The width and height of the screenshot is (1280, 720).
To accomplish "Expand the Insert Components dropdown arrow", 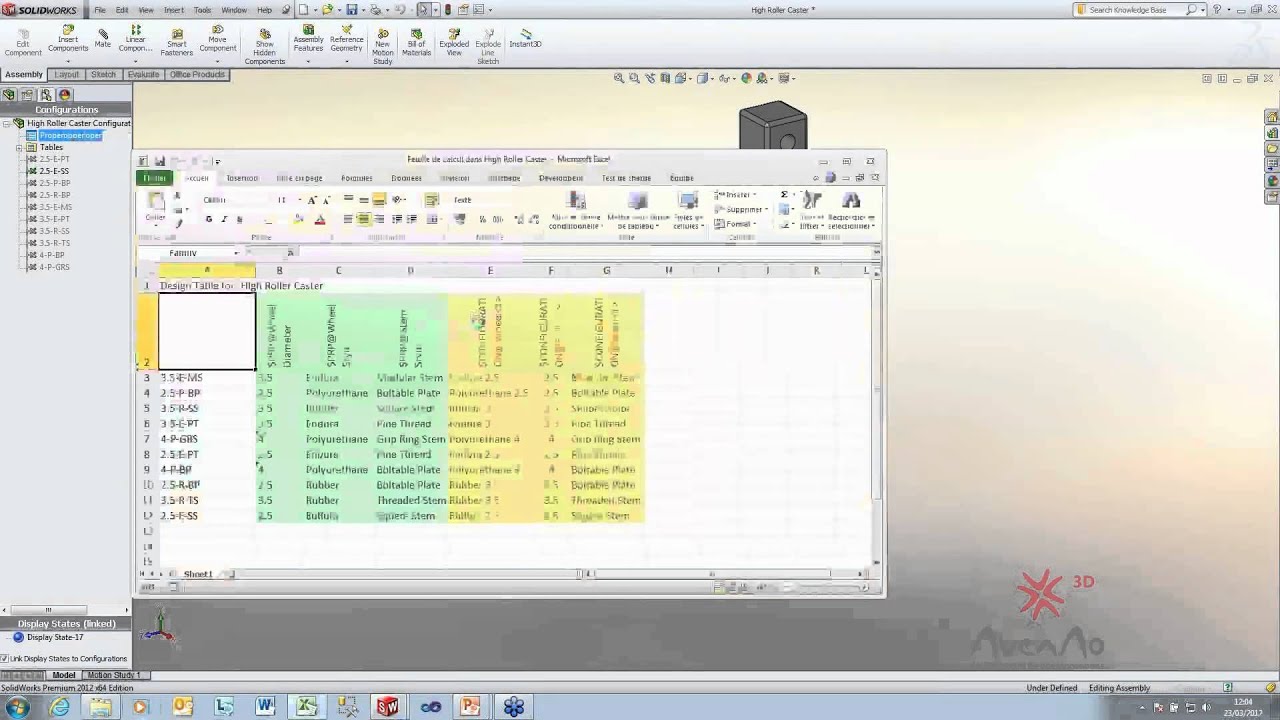I will pyautogui.click(x=68, y=61).
